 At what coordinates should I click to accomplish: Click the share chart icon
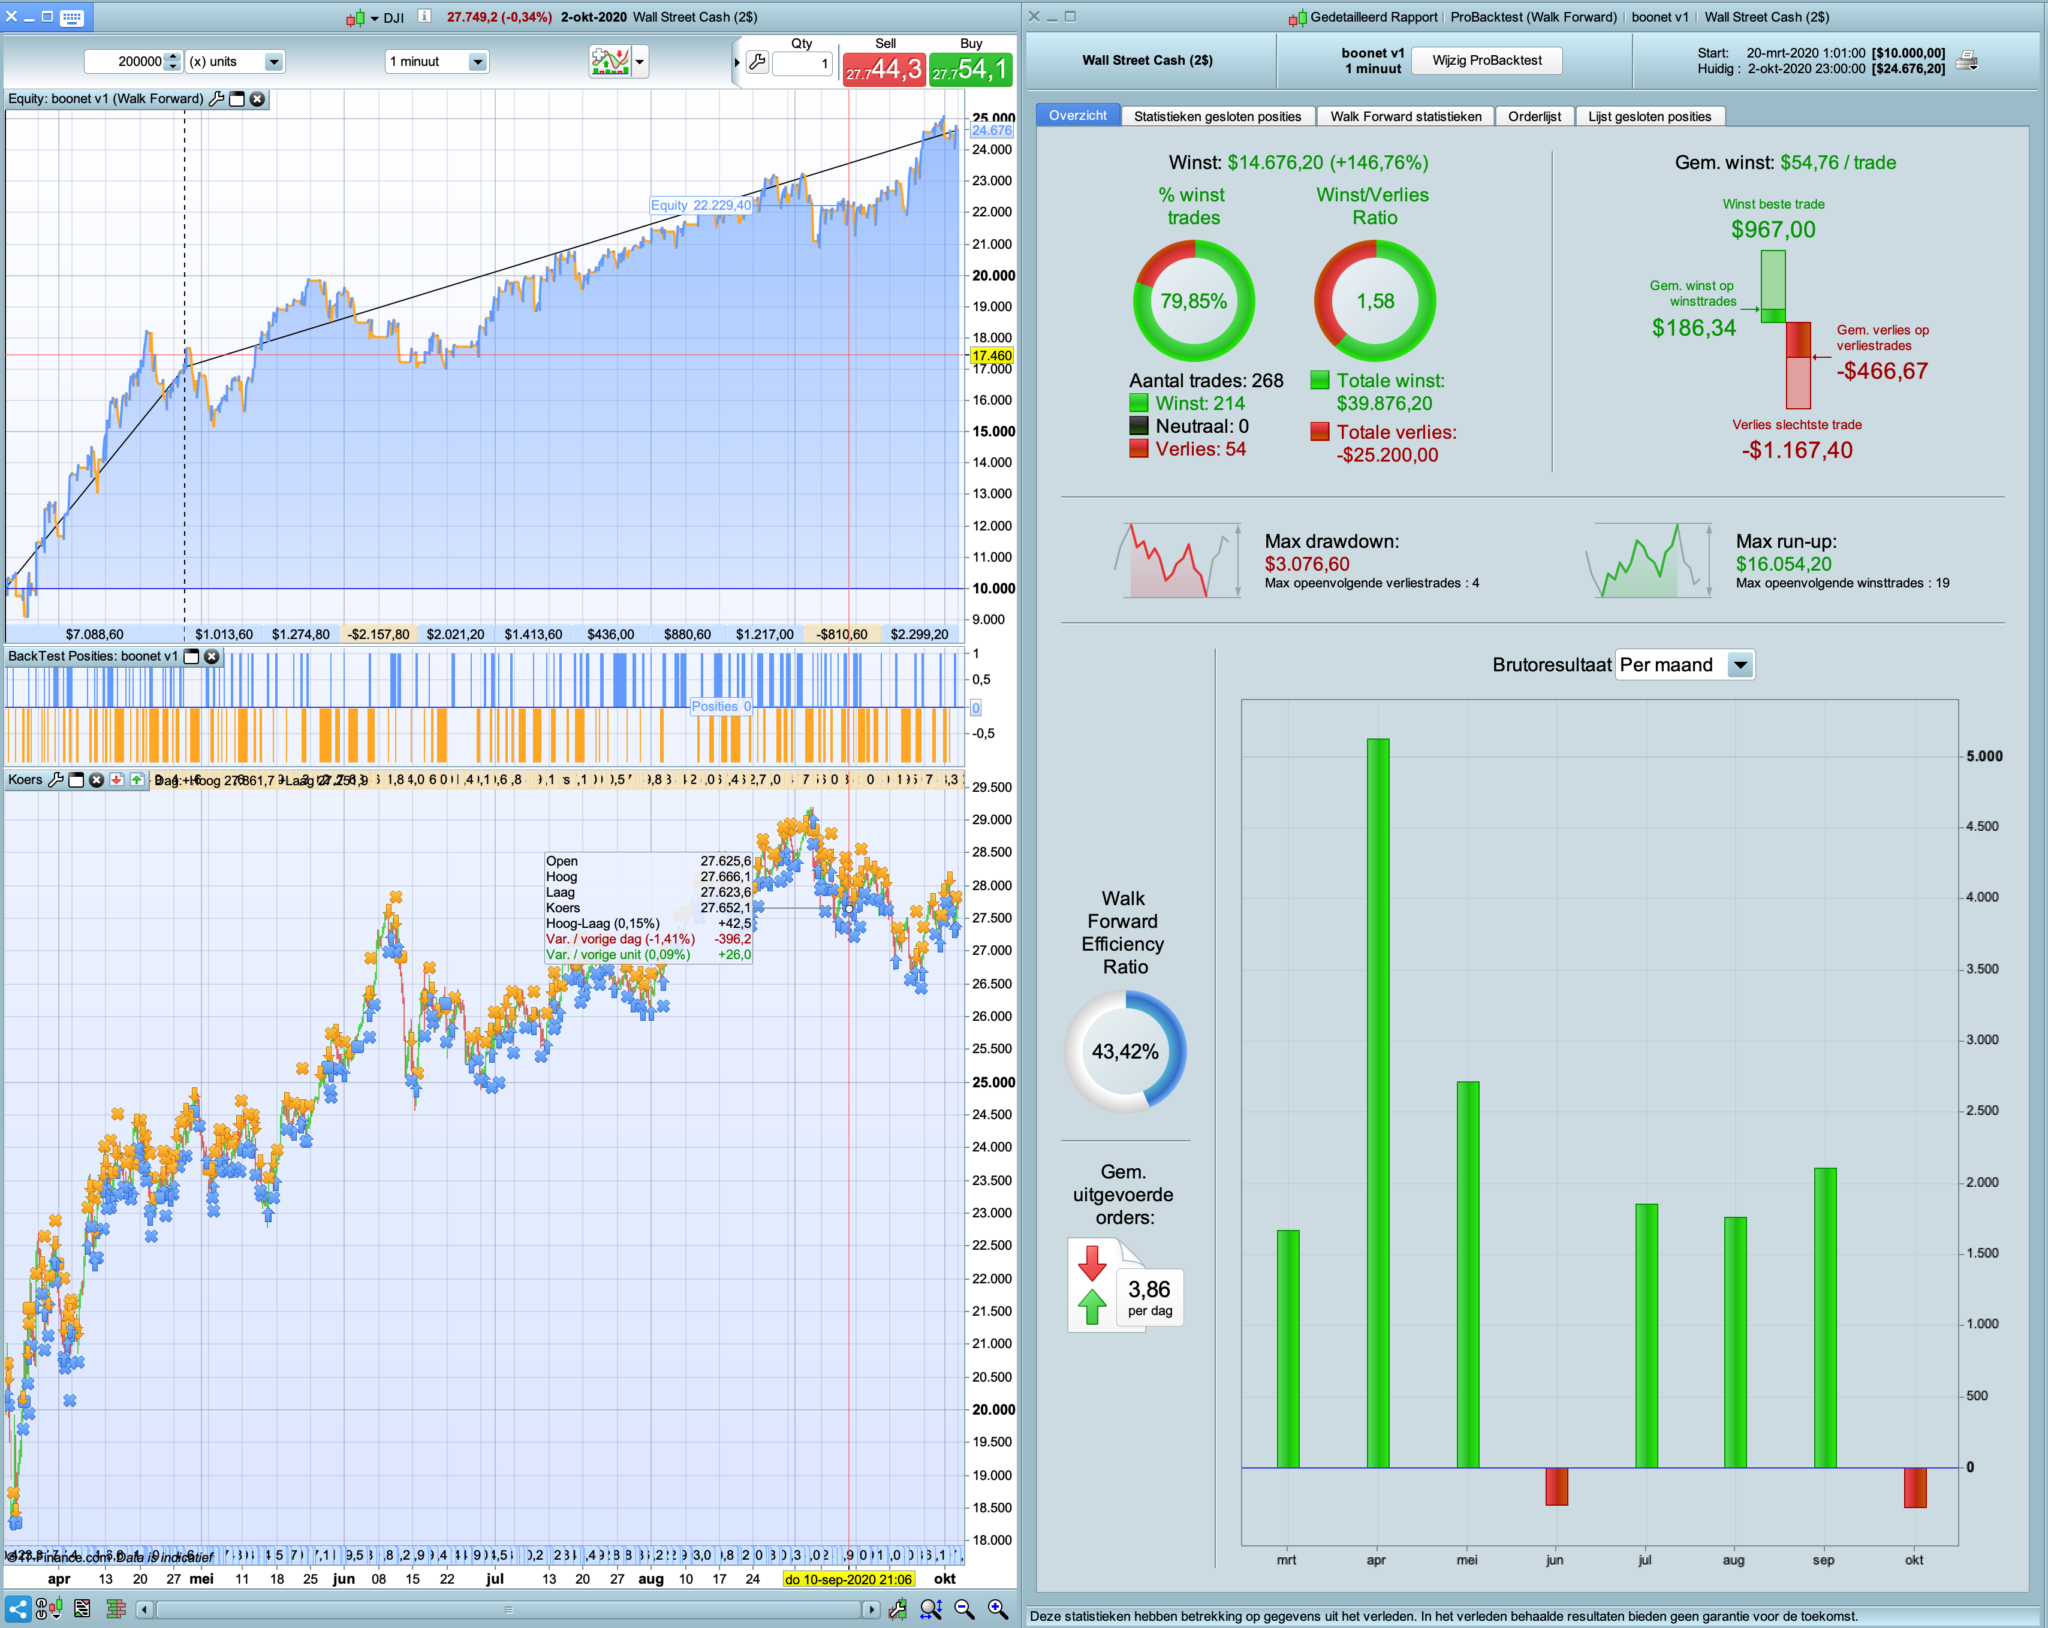point(18,1609)
